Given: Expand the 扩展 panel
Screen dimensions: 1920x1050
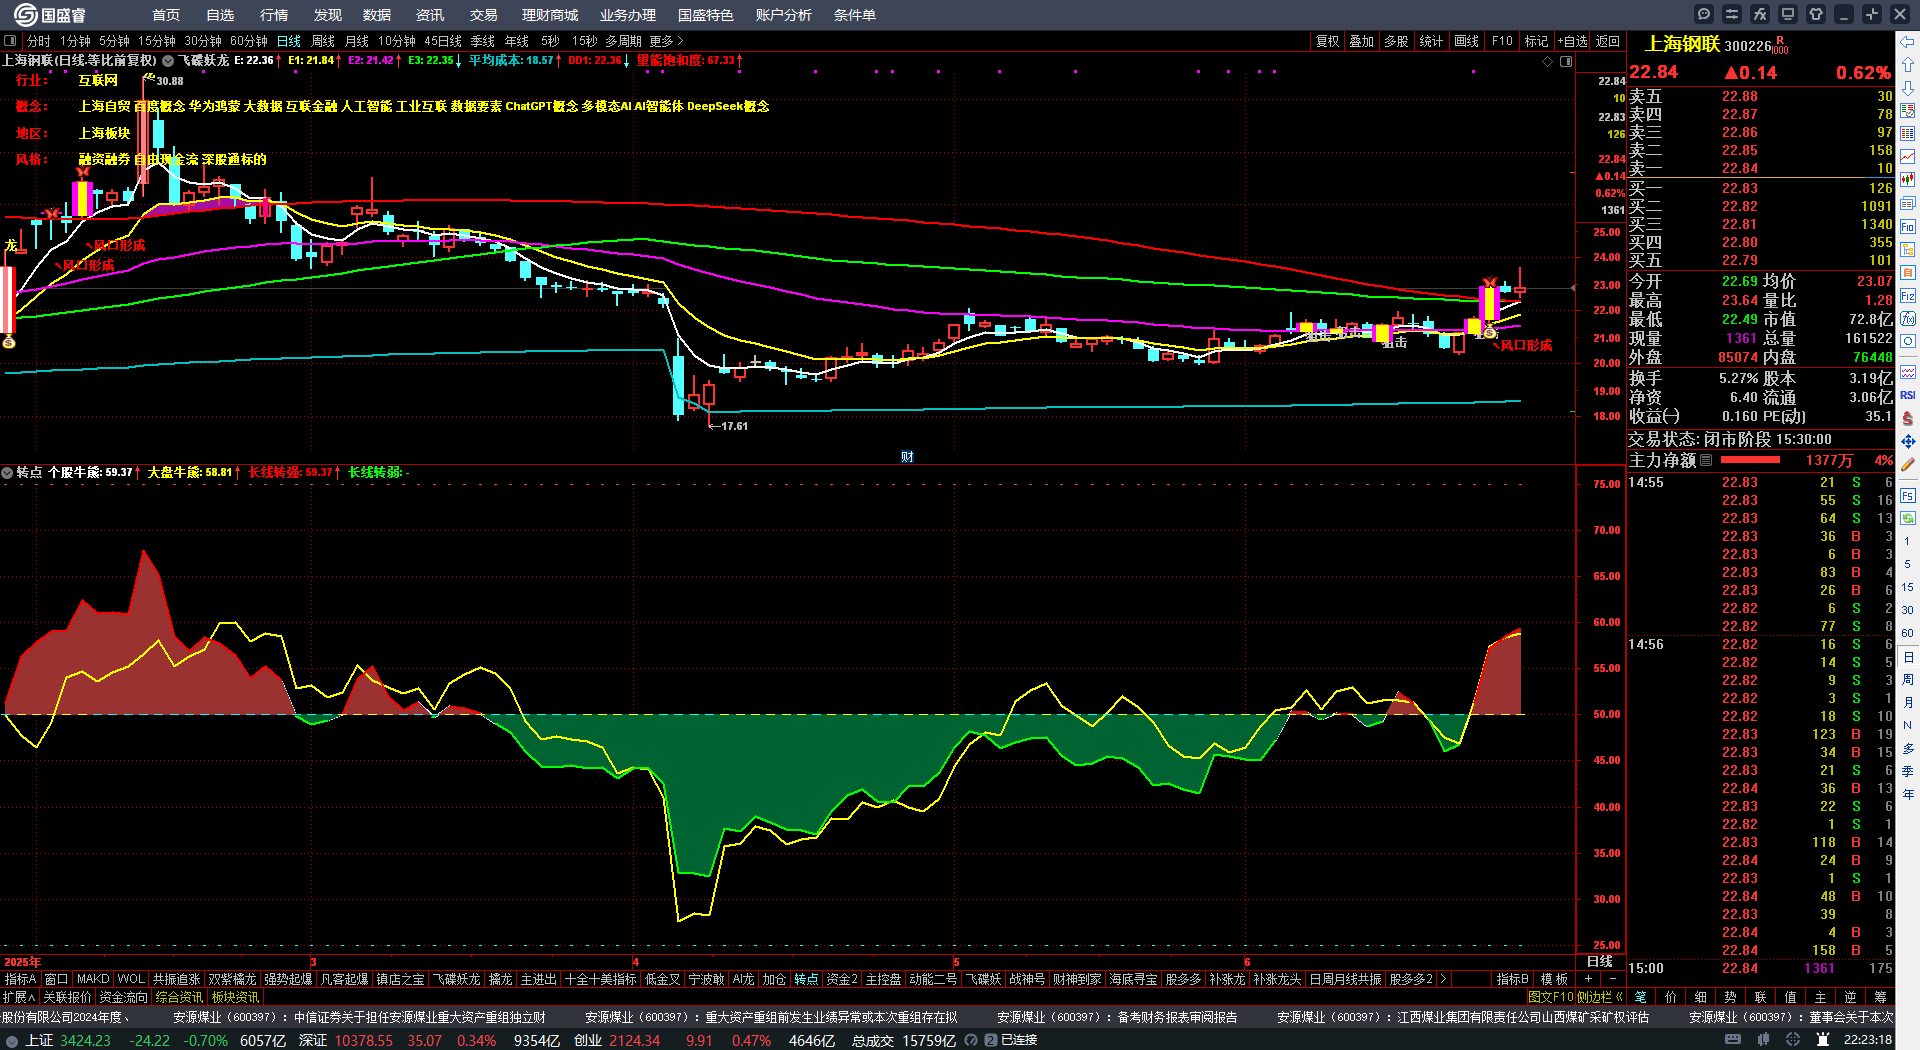Looking at the screenshot, I should [19, 997].
